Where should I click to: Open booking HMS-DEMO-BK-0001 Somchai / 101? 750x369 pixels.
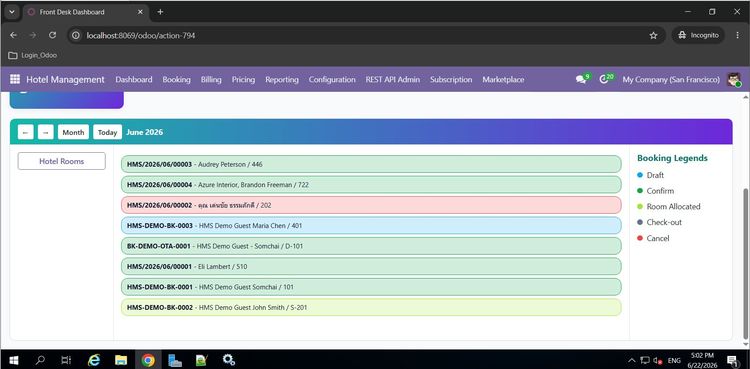(x=371, y=287)
